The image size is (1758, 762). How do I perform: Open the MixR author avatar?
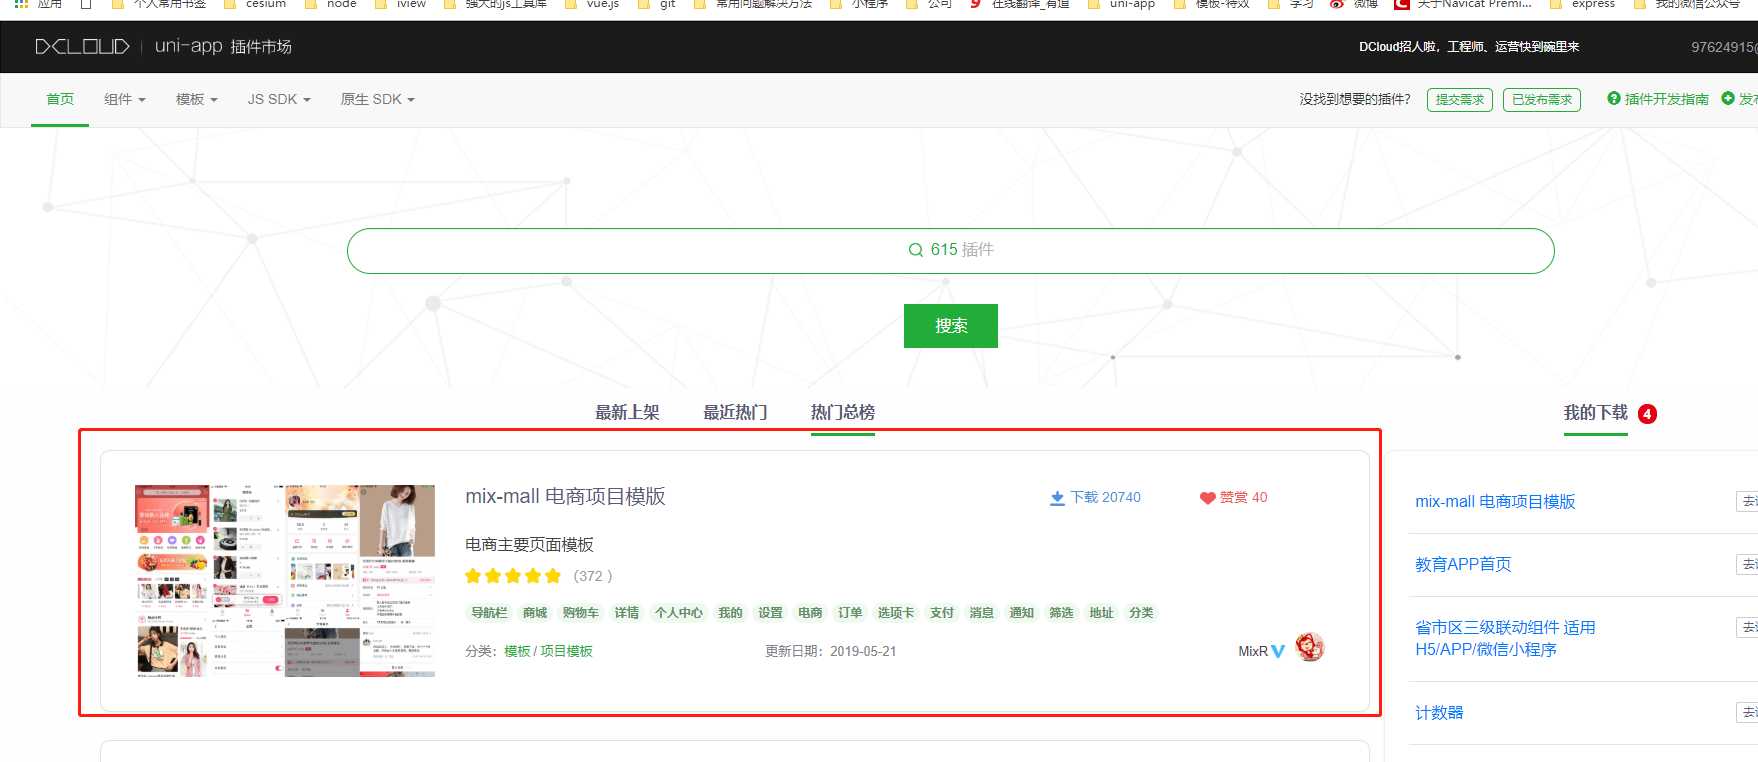click(1309, 648)
